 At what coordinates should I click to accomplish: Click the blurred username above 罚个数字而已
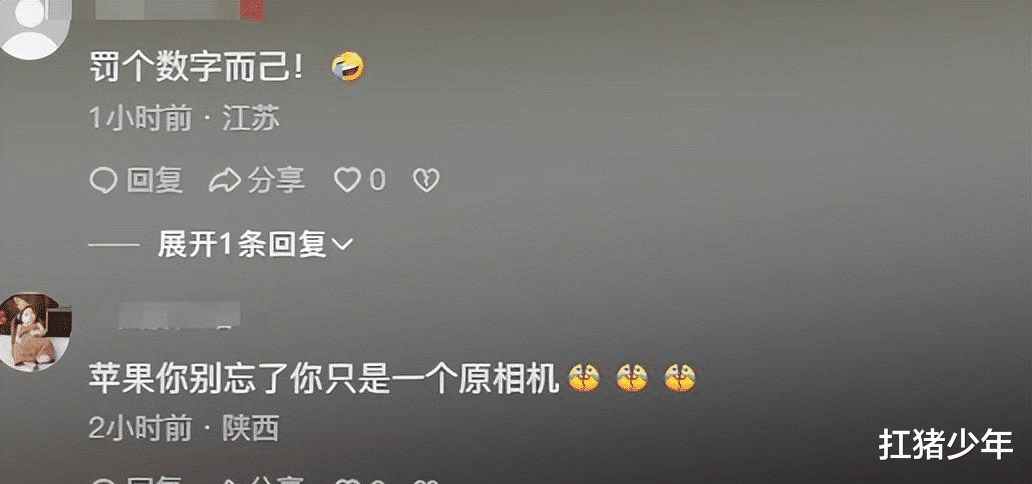coord(179,10)
